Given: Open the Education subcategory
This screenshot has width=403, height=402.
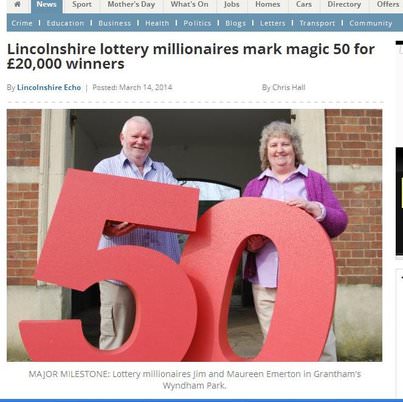Looking at the screenshot, I should click(65, 23).
